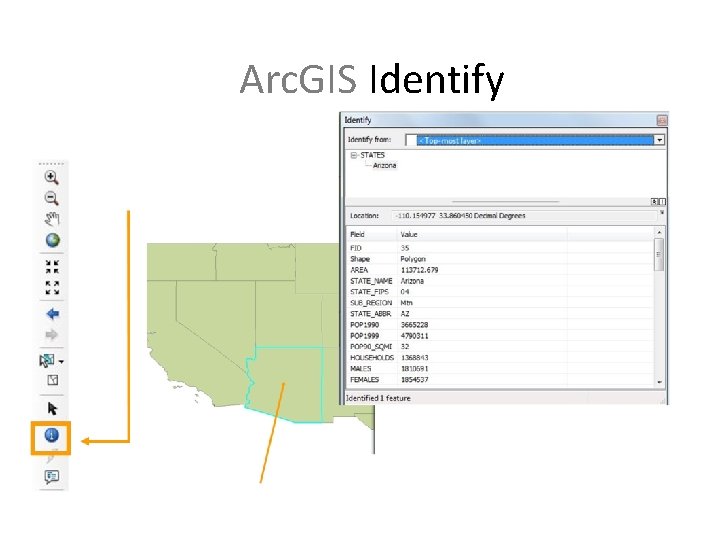Collapse the STATES tree node
The width and height of the screenshot is (720, 540).
coord(354,155)
